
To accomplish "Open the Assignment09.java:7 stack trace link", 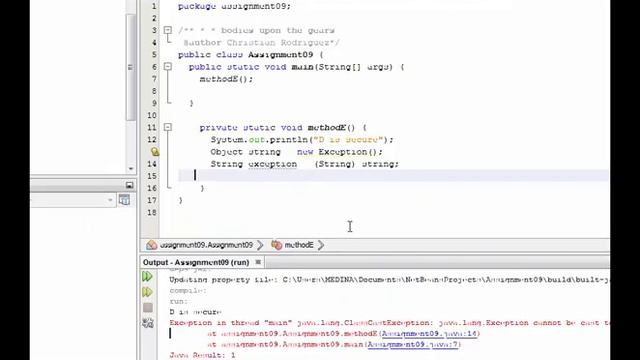I will tap(413, 344).
